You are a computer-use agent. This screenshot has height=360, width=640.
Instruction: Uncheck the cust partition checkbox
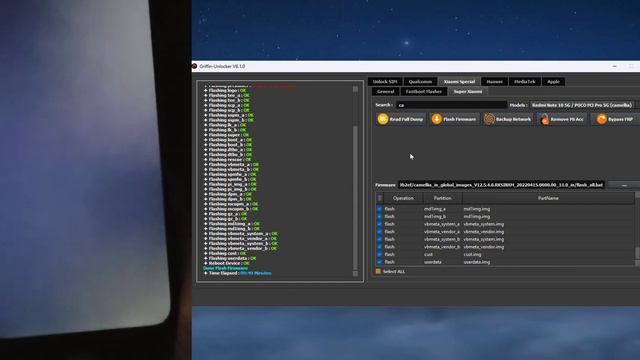coord(379,254)
